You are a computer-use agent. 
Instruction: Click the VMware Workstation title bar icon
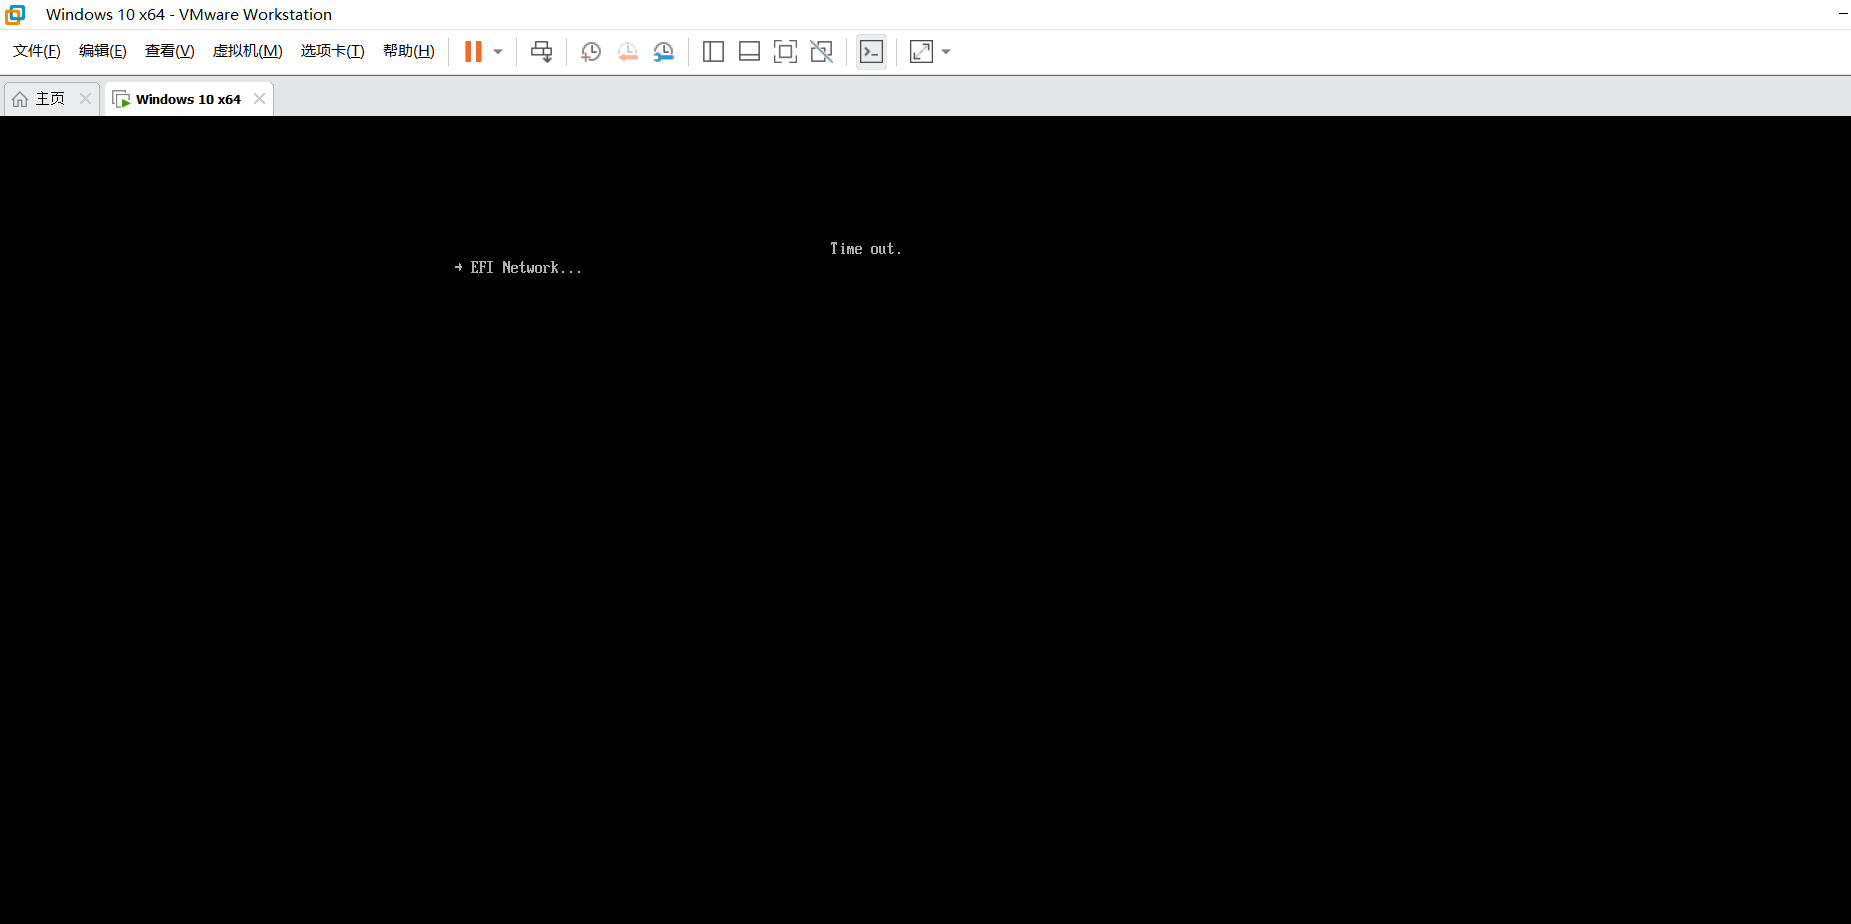(x=15, y=14)
